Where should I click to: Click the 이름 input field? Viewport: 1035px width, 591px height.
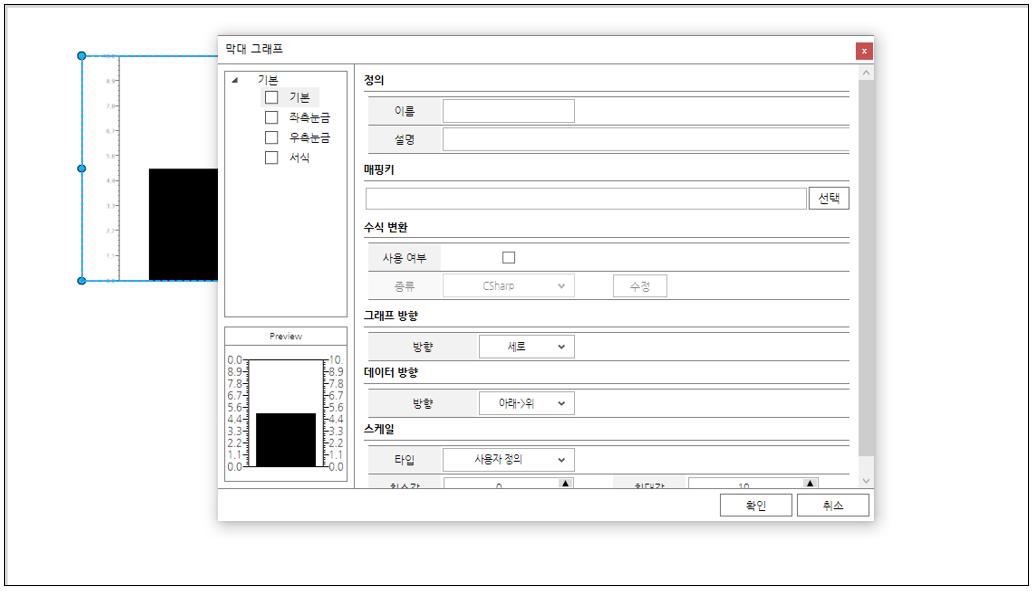point(508,111)
